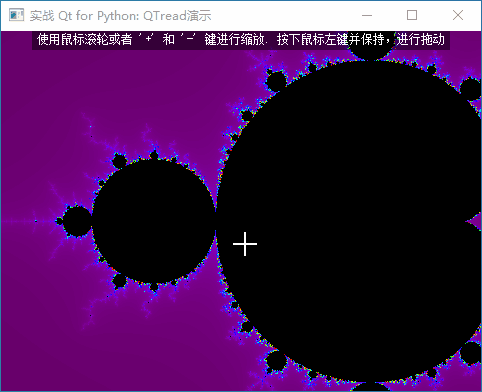Maximize the QTread demo window
Image resolution: width=482 pixels, height=392 pixels.
(412, 15)
